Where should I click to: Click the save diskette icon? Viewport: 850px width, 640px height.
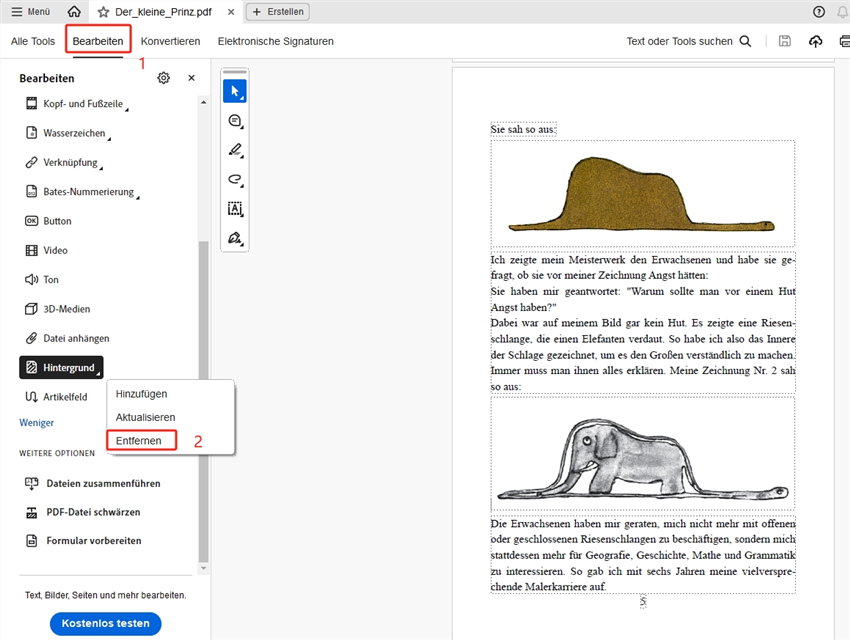(784, 41)
